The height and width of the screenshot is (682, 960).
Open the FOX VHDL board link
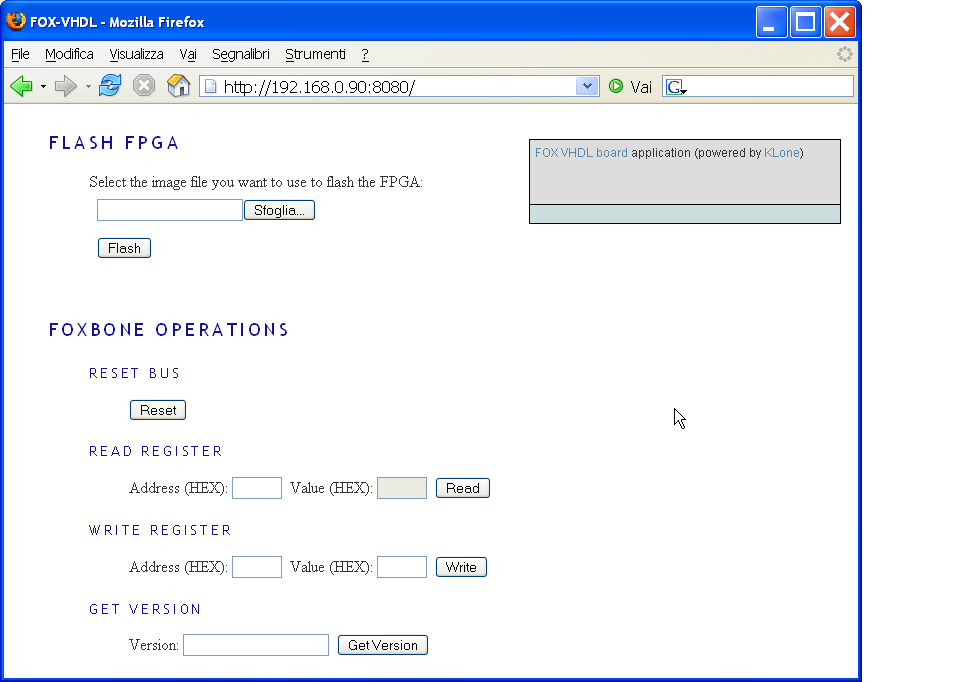click(x=581, y=152)
